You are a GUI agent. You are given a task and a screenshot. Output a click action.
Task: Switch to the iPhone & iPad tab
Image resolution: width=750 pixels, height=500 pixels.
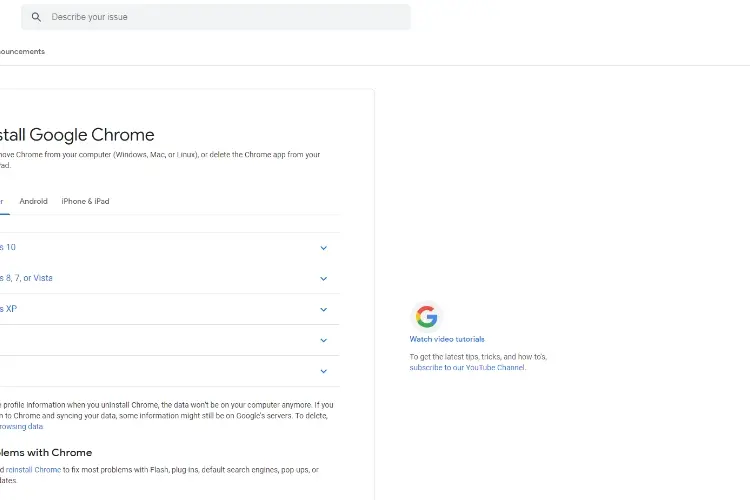pos(85,201)
